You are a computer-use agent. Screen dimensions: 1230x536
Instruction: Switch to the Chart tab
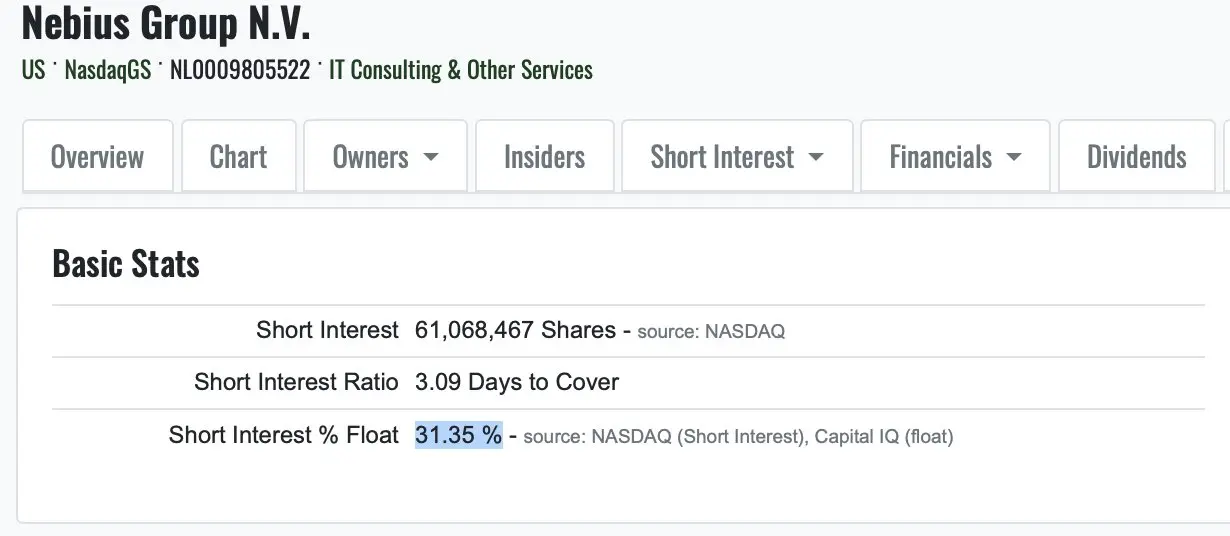238,156
